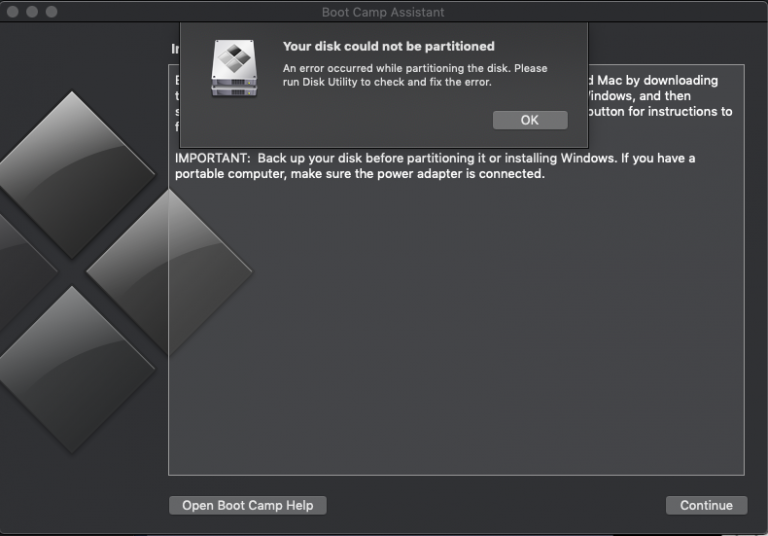This screenshot has width=768, height=536.
Task: Click the 'Your disk could not be partitioned' heading
Action: (x=388, y=47)
